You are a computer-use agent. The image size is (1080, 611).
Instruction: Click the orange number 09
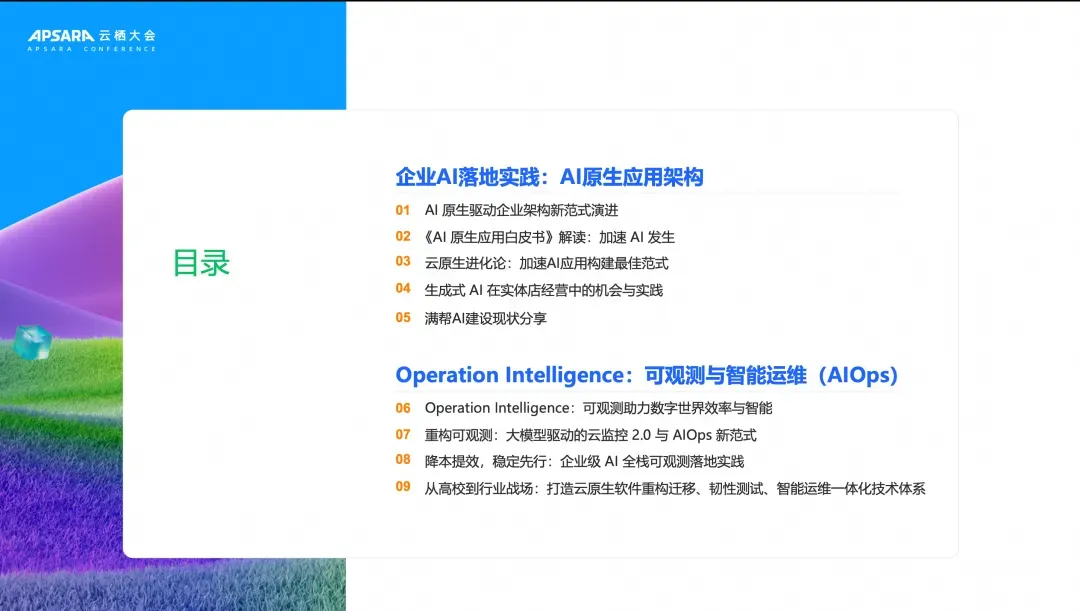(403, 487)
